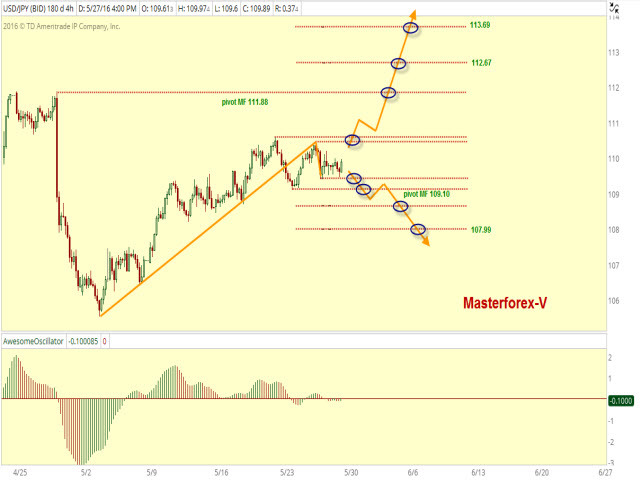Click the 113.69 green price label

[480, 26]
